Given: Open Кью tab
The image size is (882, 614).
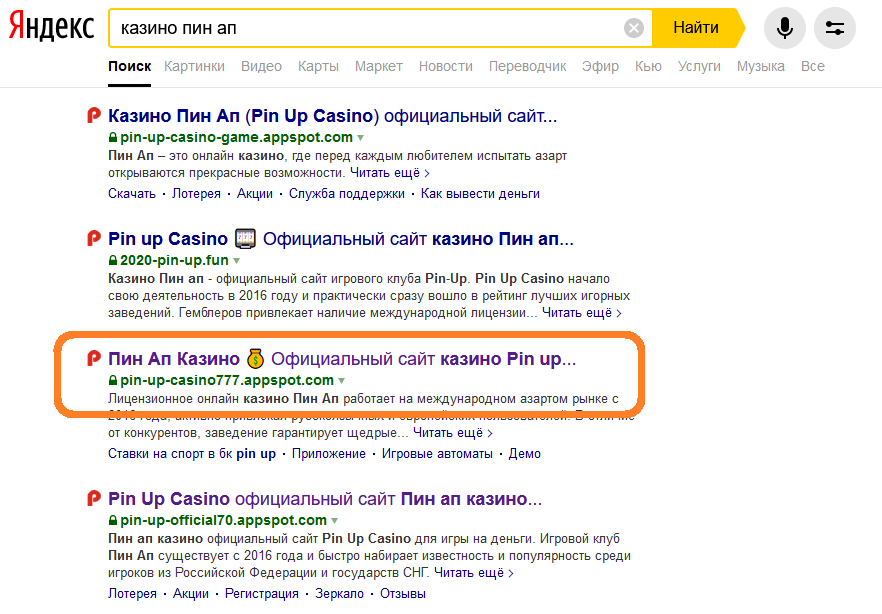Looking at the screenshot, I should (x=648, y=66).
